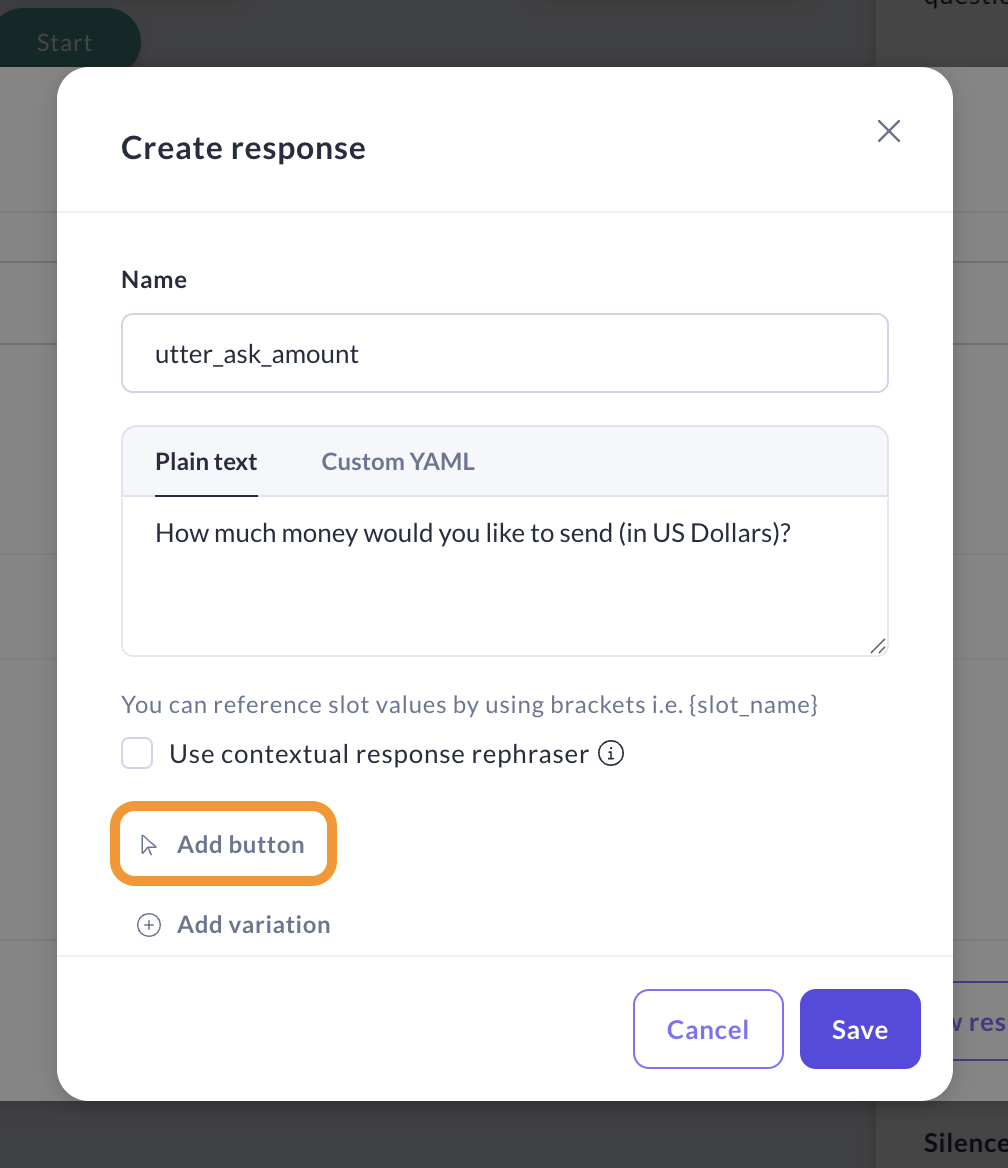Click the Silence label in background
Viewport: 1008px width, 1168px height.
click(964, 1142)
